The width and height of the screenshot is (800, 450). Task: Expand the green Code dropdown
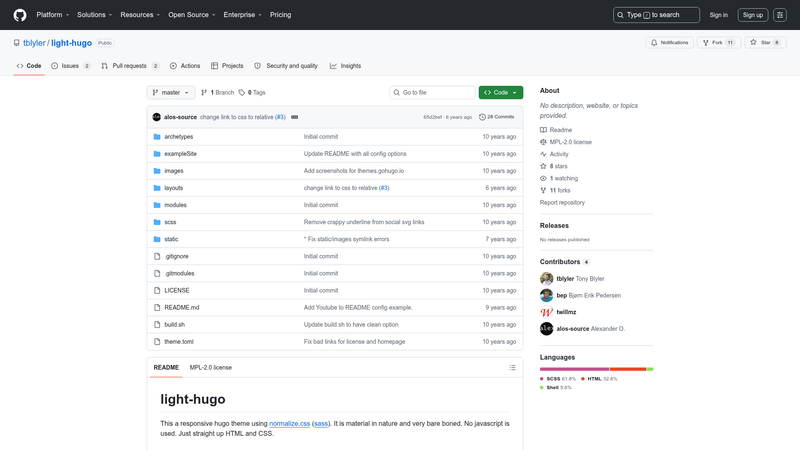tap(501, 92)
